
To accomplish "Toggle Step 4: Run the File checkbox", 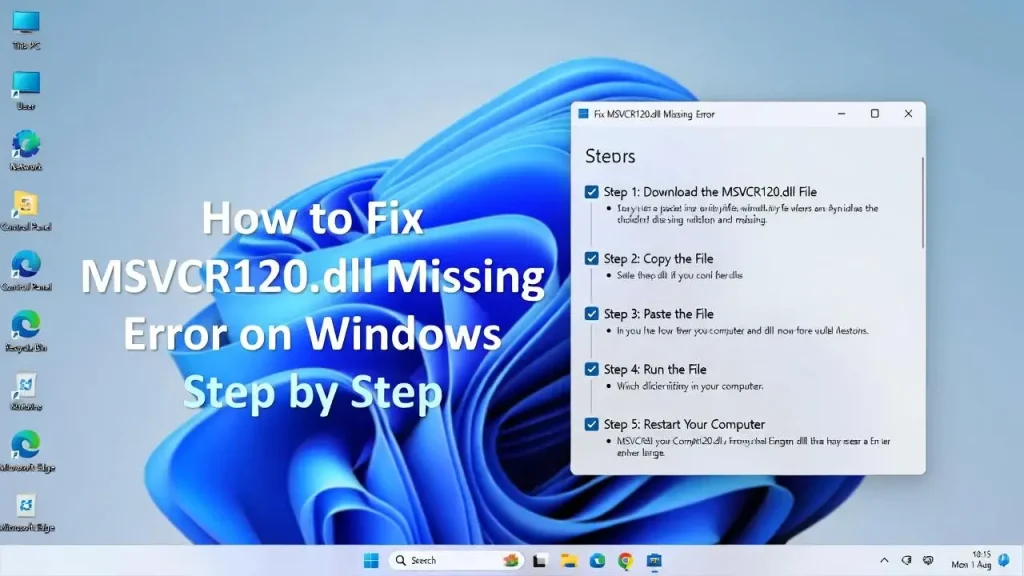I will [x=590, y=368].
